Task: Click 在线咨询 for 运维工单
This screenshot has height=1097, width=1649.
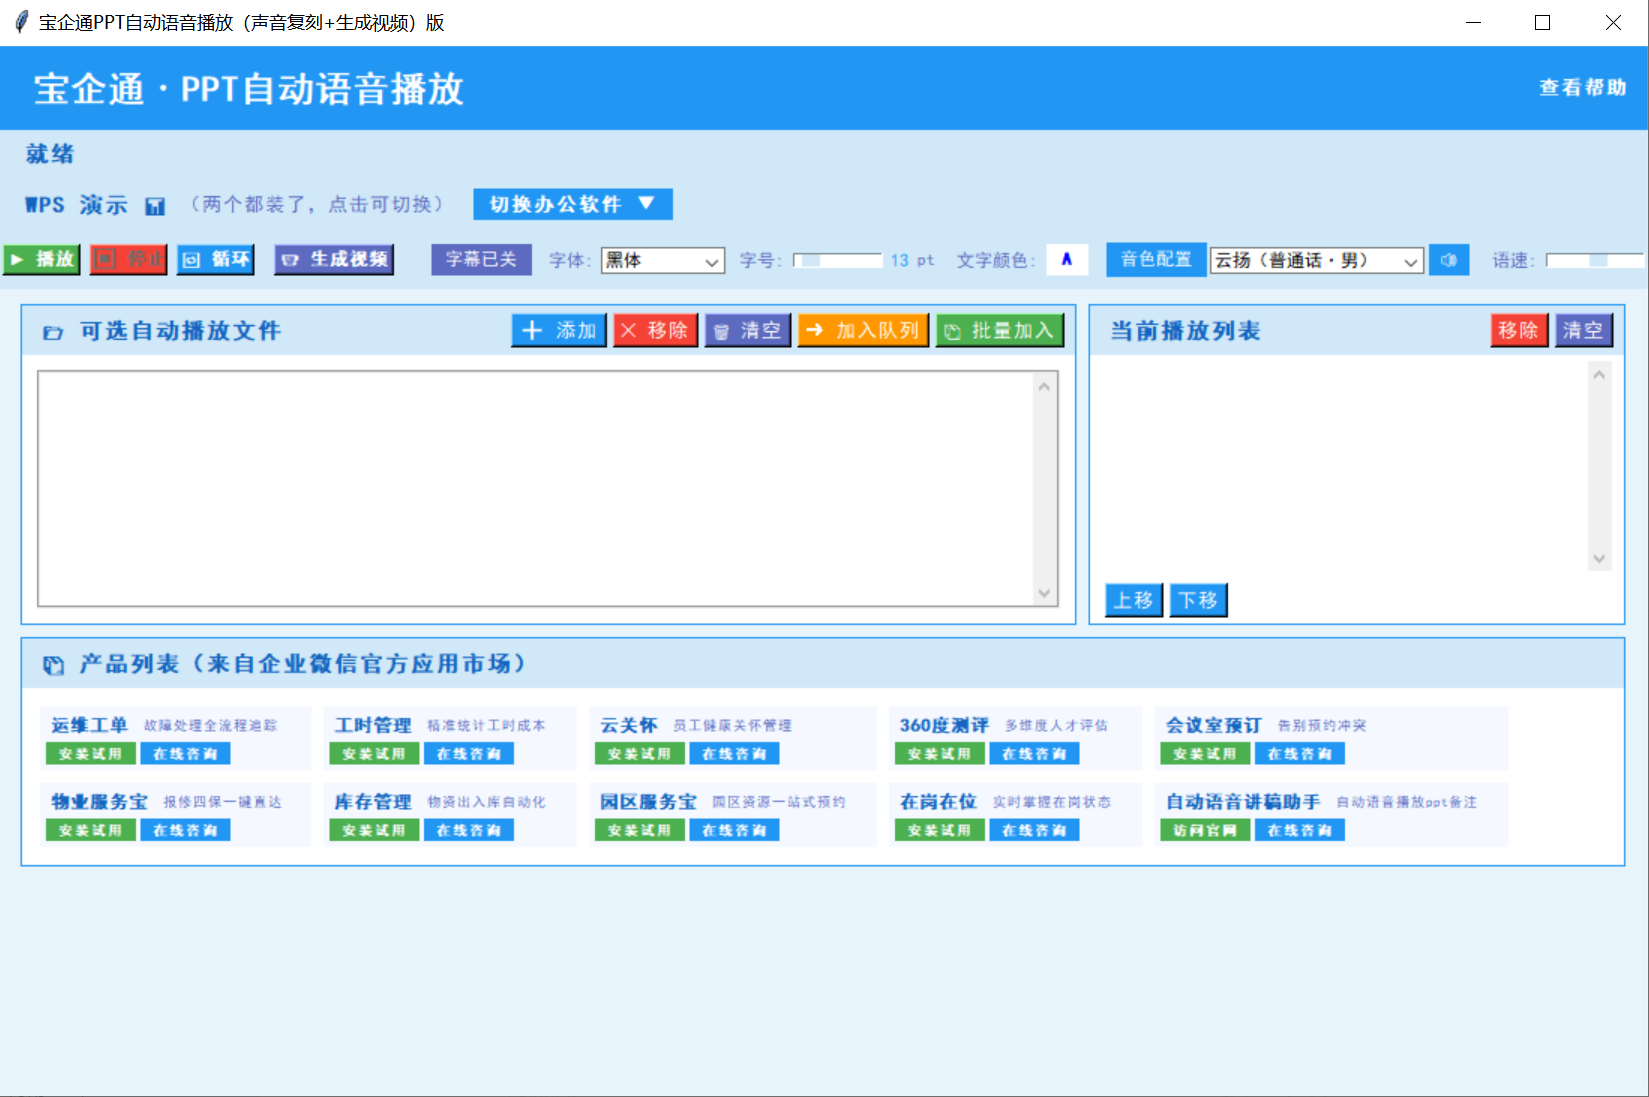Action: coord(185,754)
